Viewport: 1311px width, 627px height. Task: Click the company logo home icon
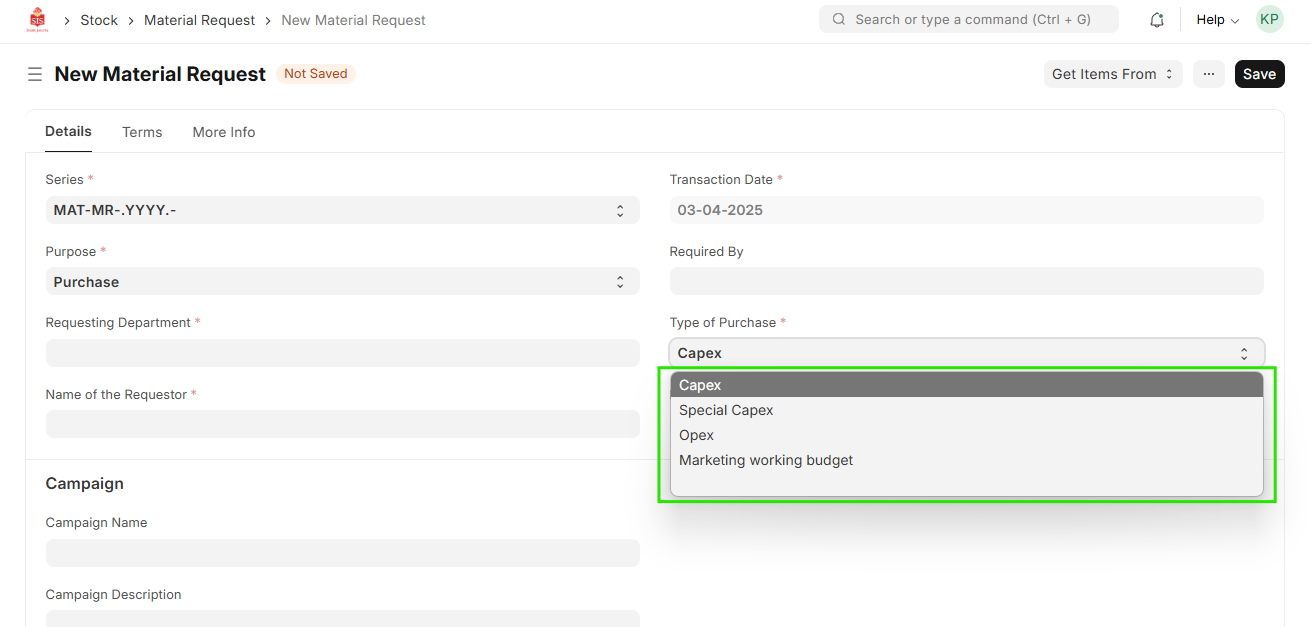click(x=37, y=20)
